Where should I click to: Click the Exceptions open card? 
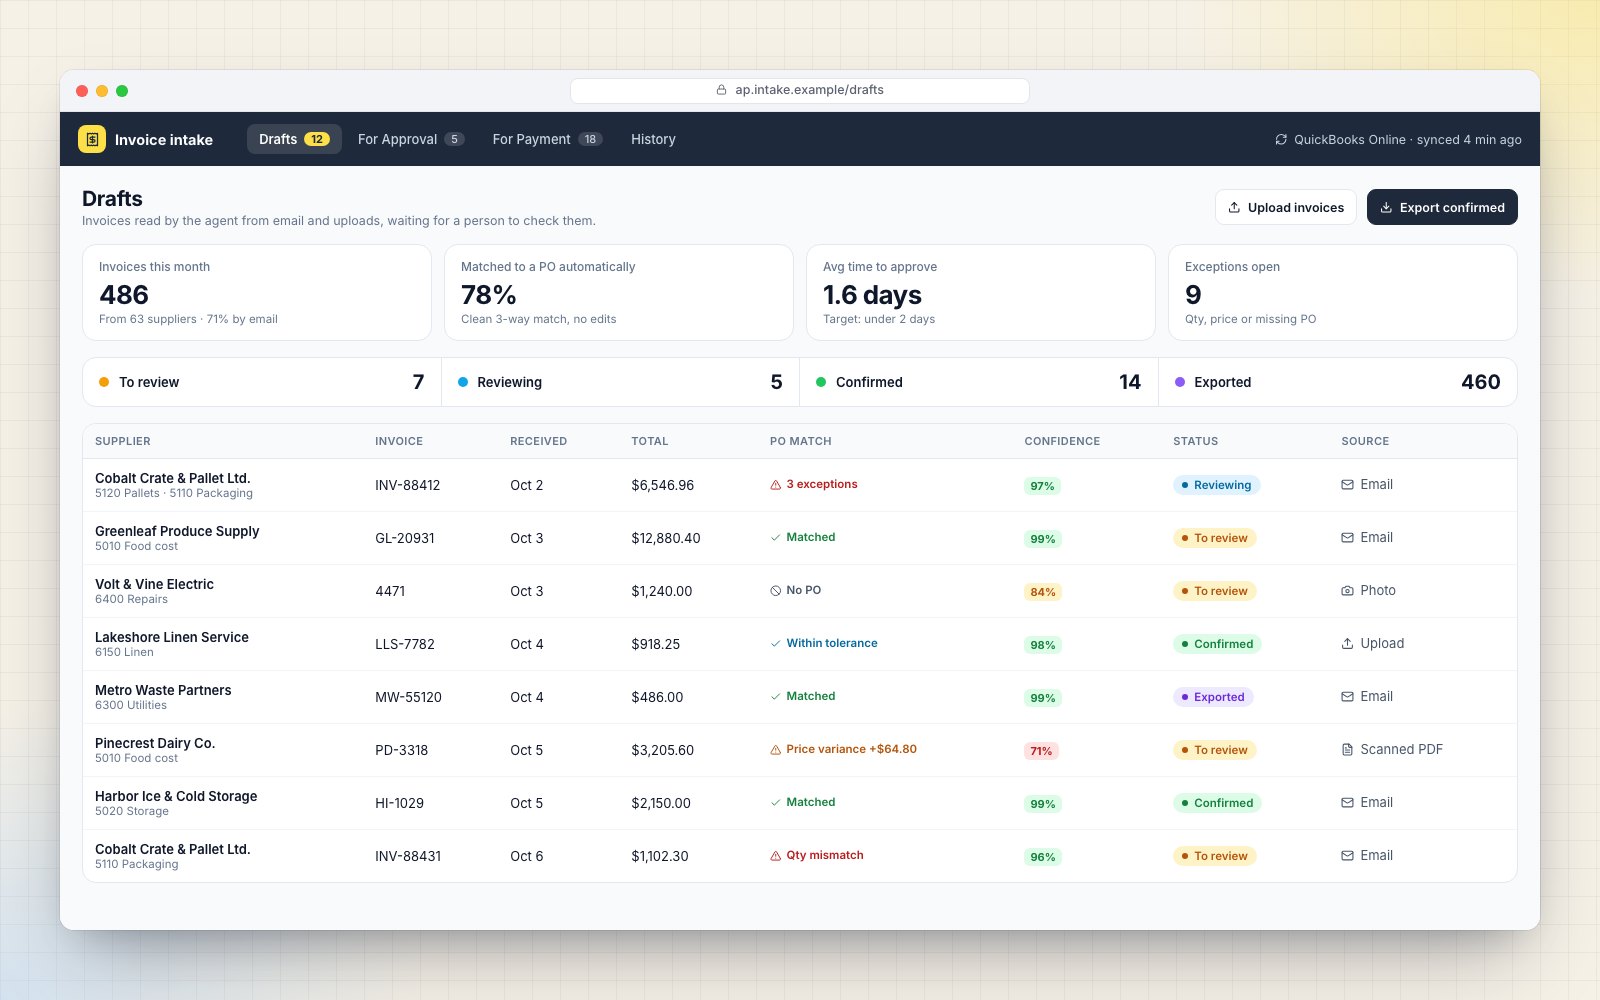[x=1343, y=293]
